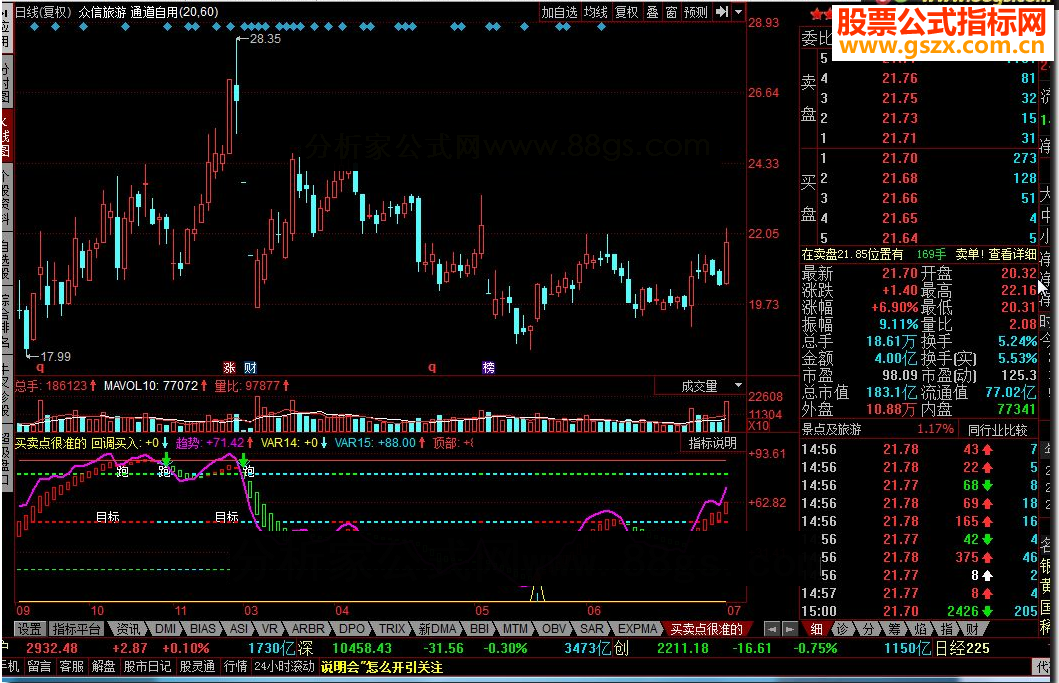Viewport: 1059px width, 683px height.
Task: Select the 指 index tab in side panel
Action: (946, 629)
